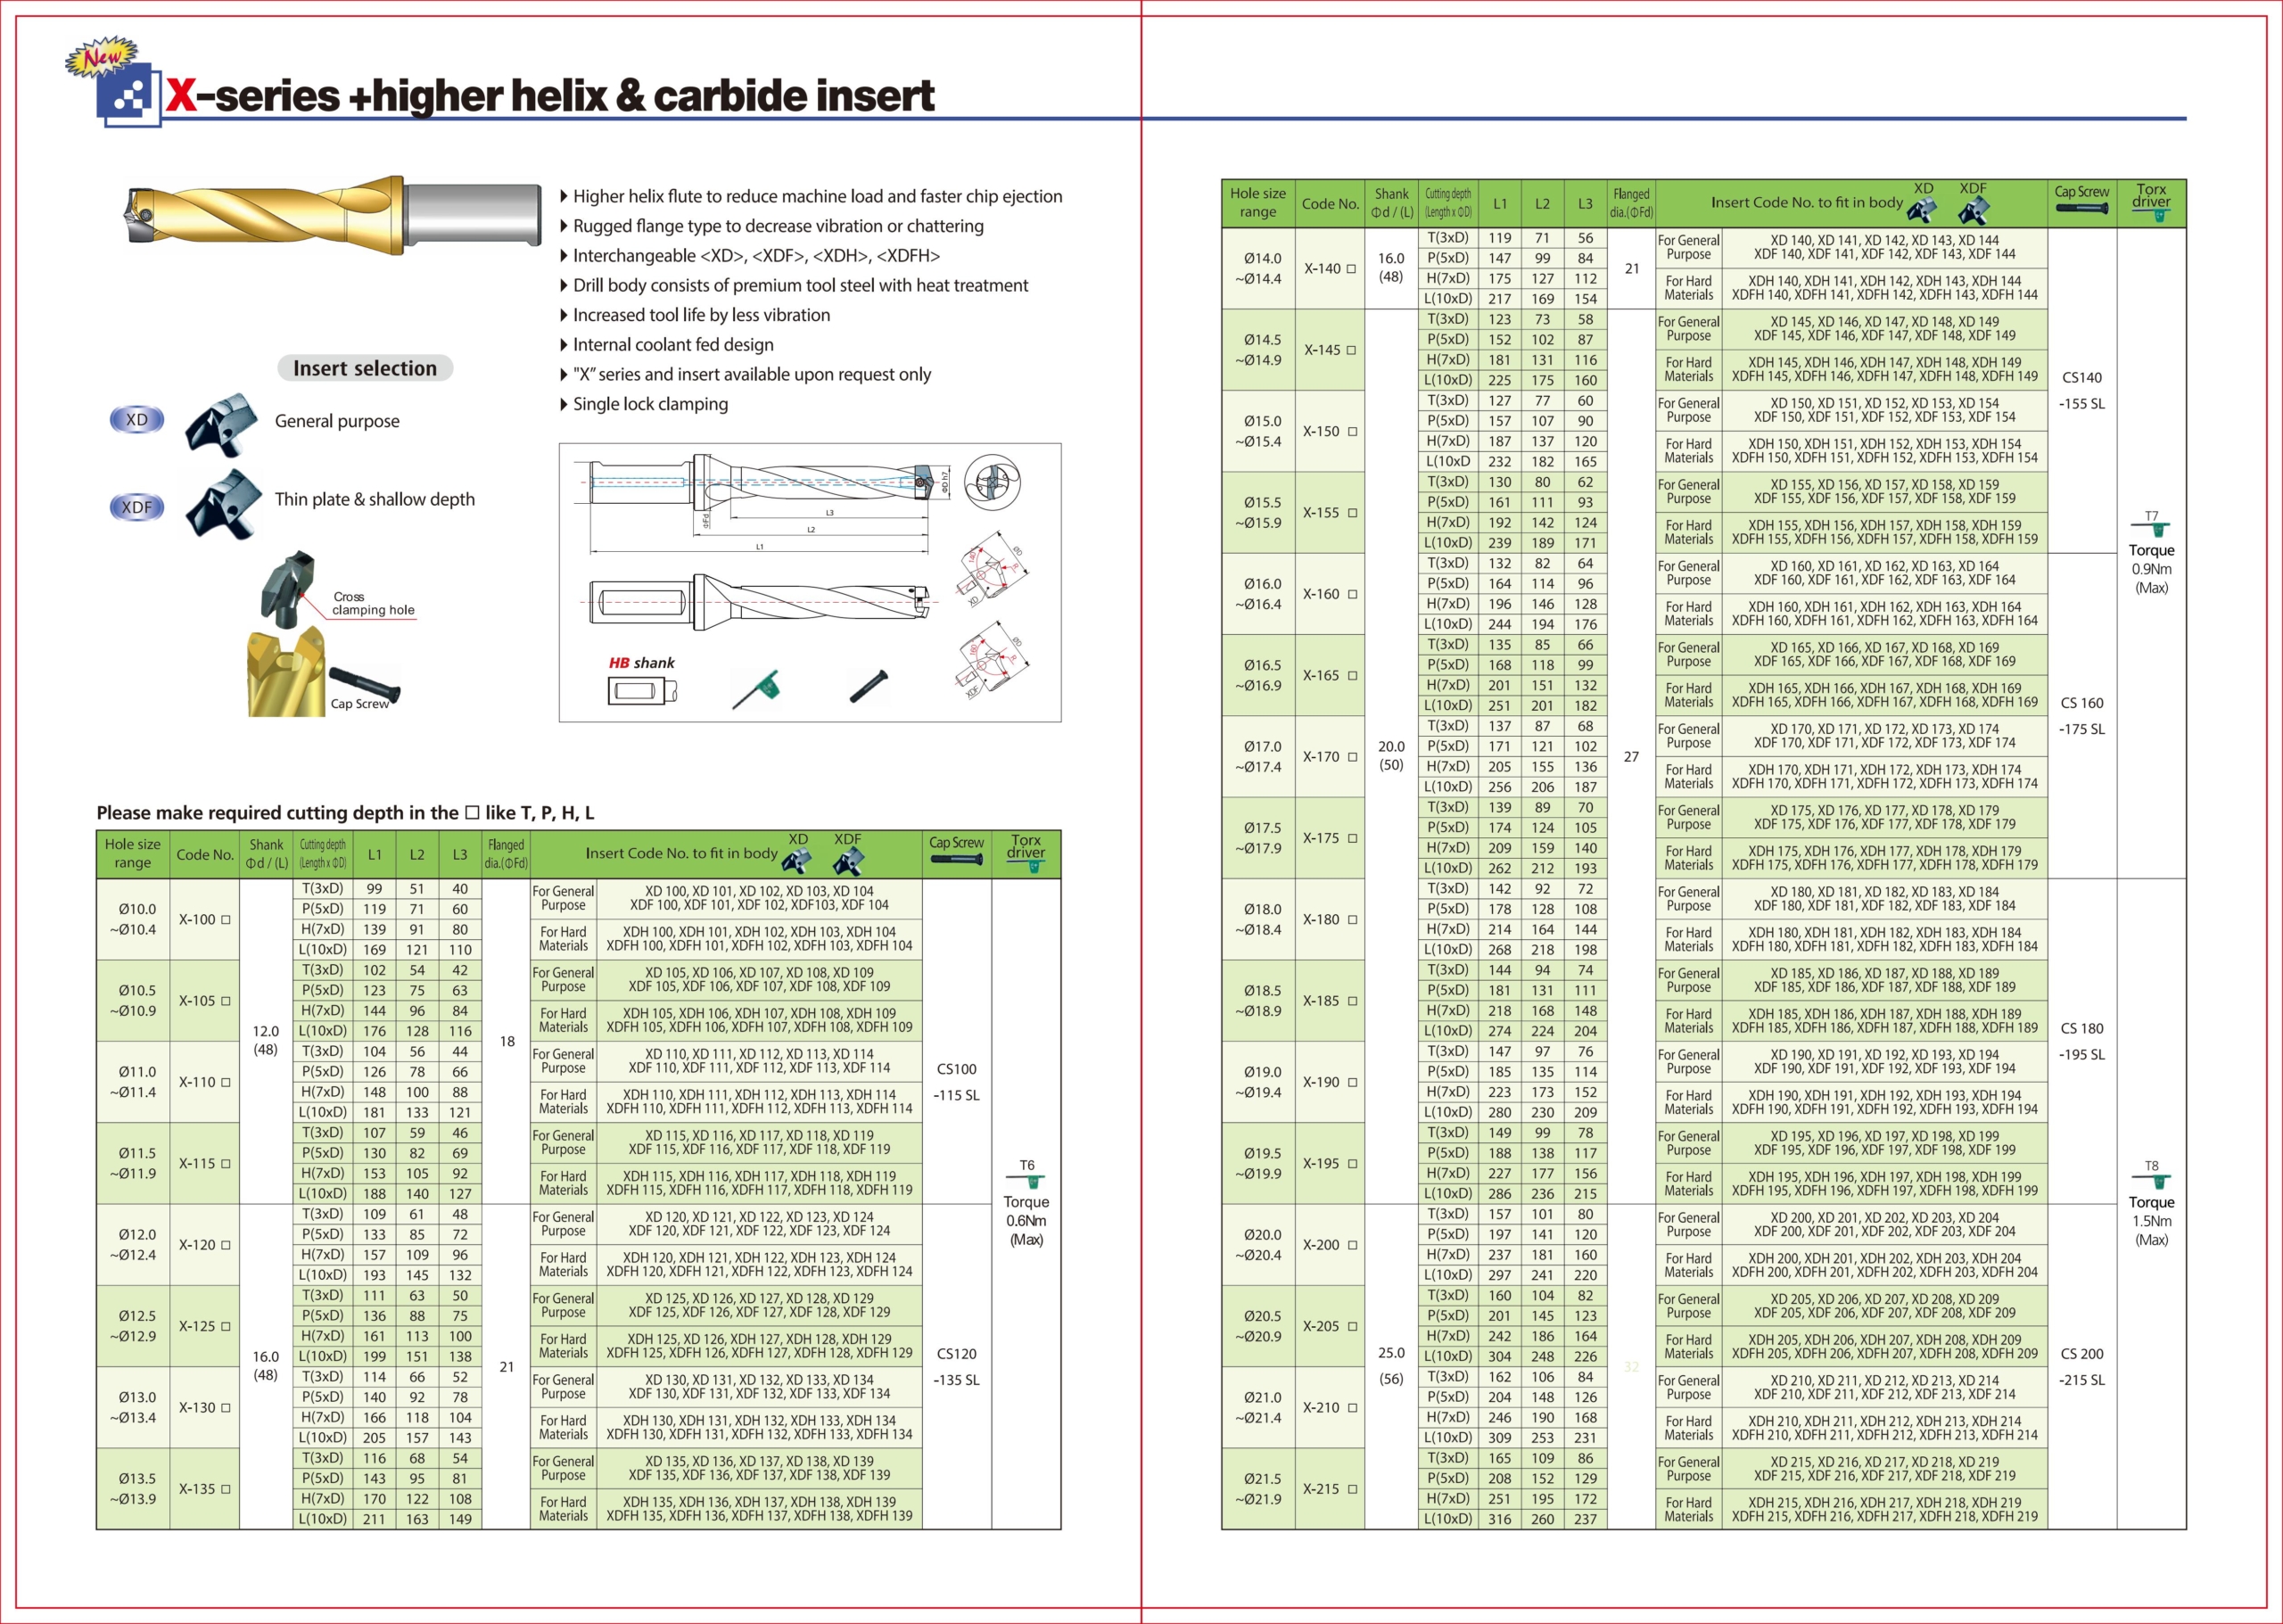2283x1624 pixels.
Task: Tick the box next to X-180
Action: [1353, 919]
